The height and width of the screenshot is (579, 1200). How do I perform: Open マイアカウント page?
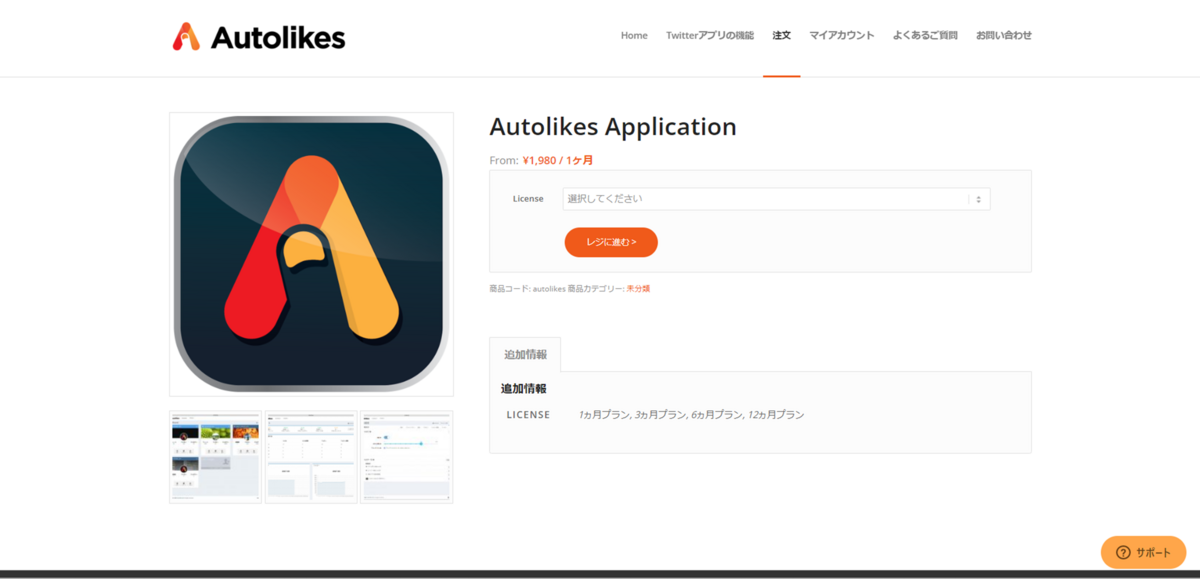coord(842,35)
